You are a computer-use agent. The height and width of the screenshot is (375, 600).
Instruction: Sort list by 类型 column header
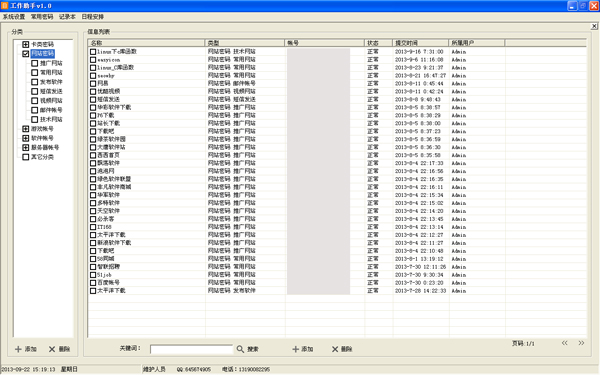pos(245,43)
